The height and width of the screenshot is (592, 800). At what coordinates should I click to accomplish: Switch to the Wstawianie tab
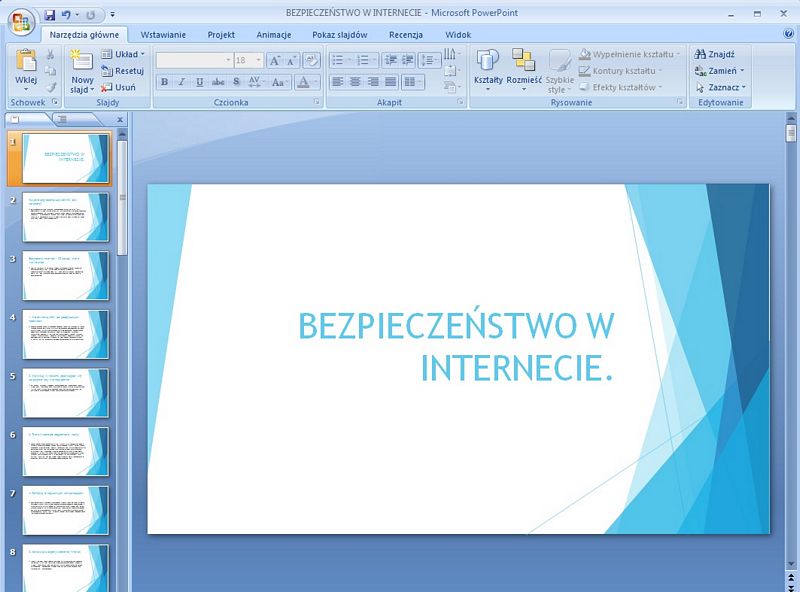coord(162,34)
